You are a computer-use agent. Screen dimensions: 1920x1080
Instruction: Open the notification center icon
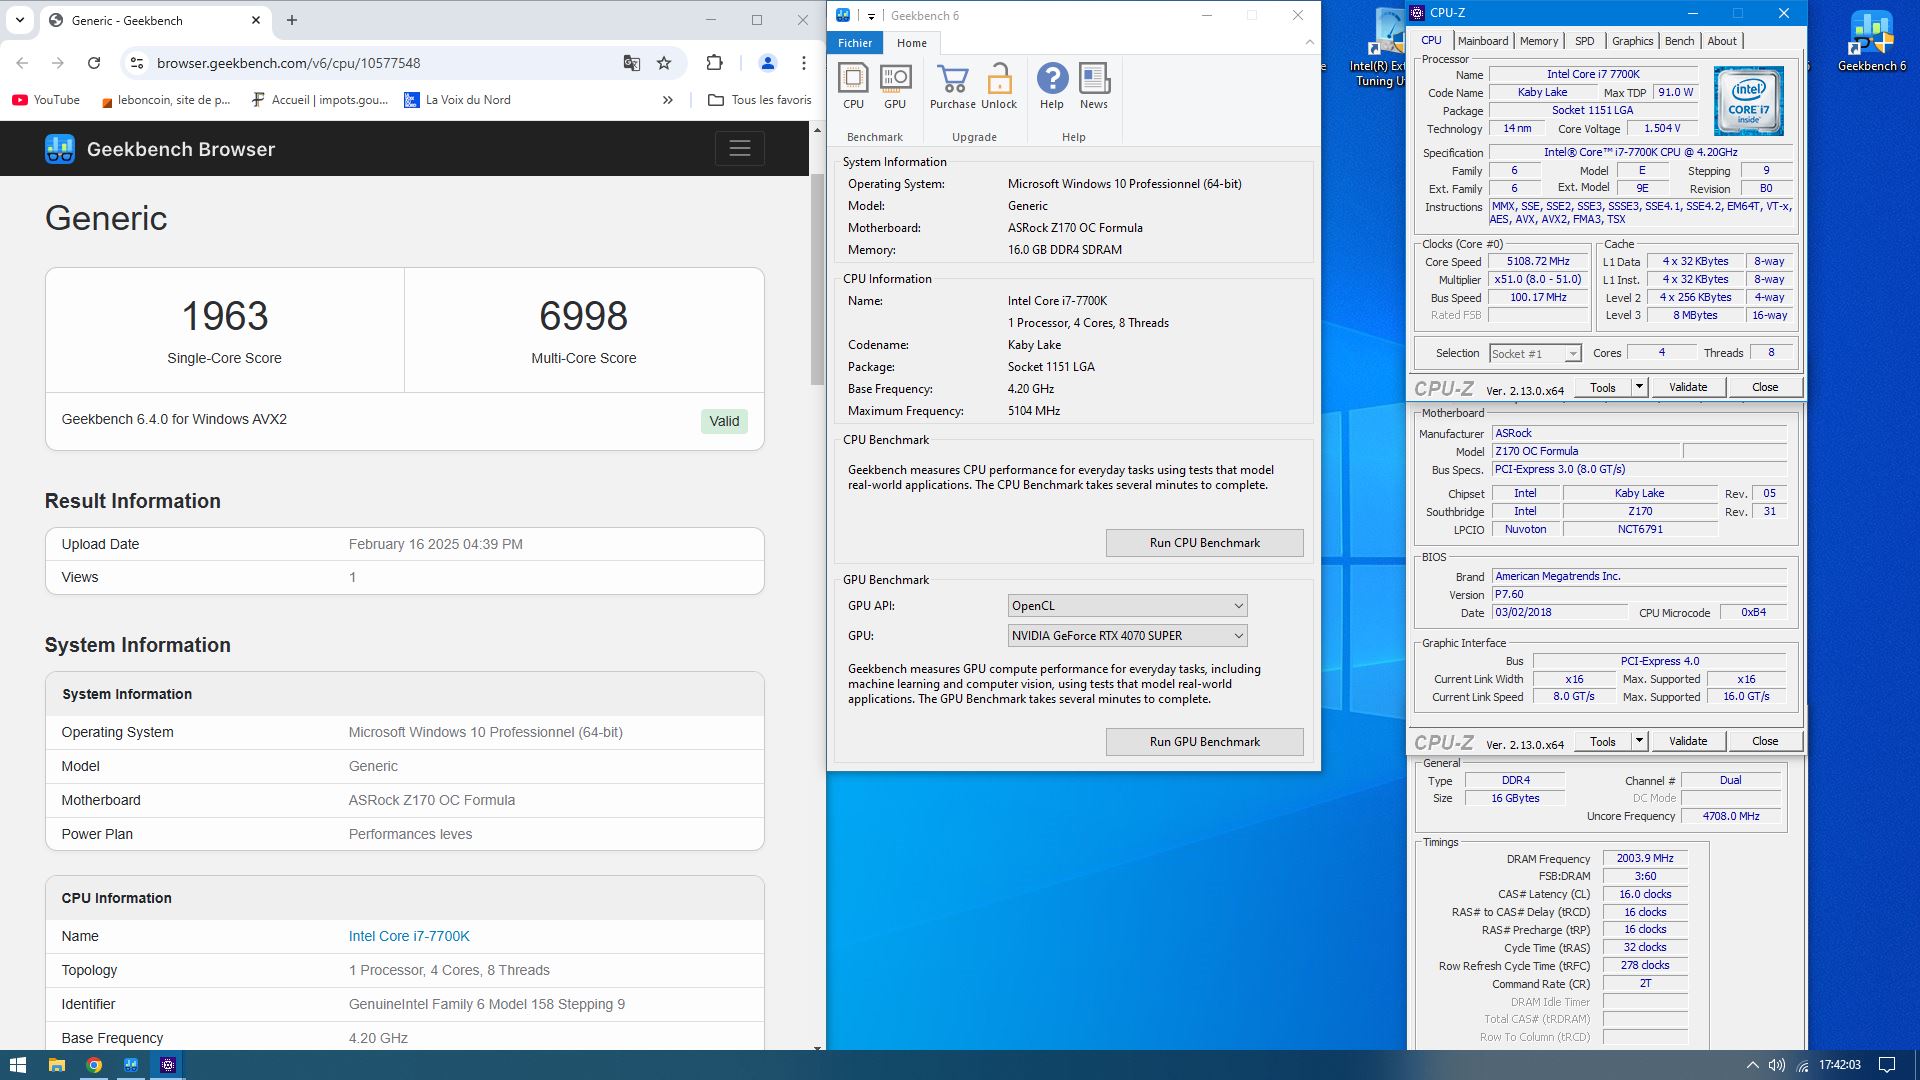pos(1887,1065)
